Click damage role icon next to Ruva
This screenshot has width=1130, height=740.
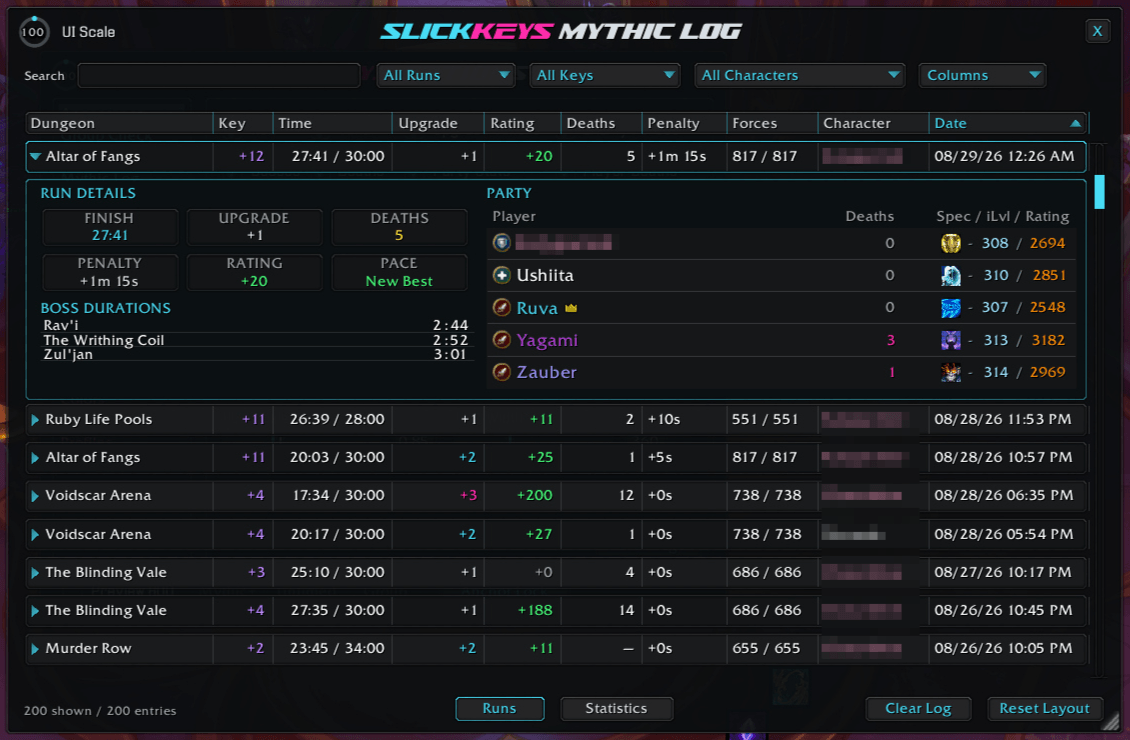502,308
